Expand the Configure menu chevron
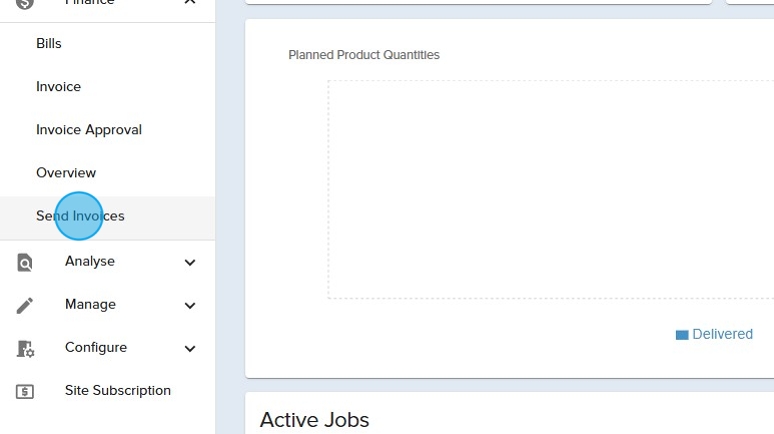 coord(190,349)
